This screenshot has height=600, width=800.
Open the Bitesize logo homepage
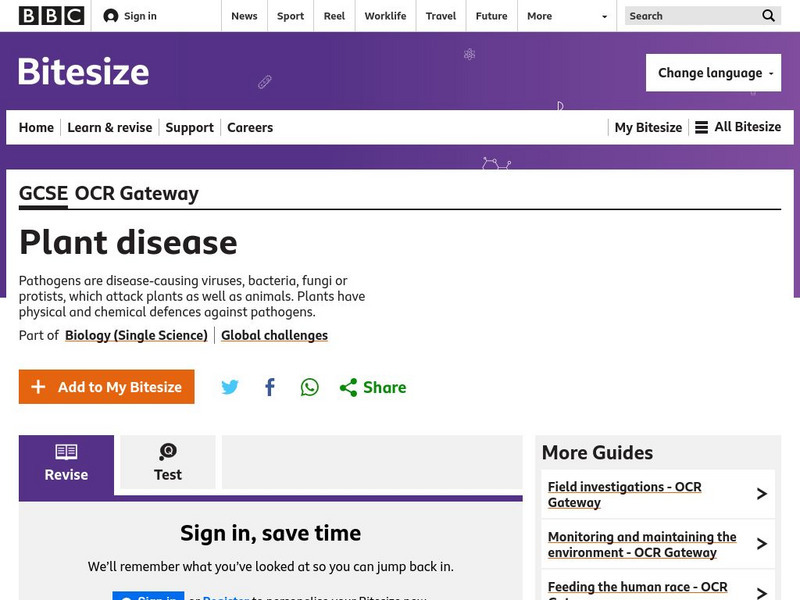point(84,71)
